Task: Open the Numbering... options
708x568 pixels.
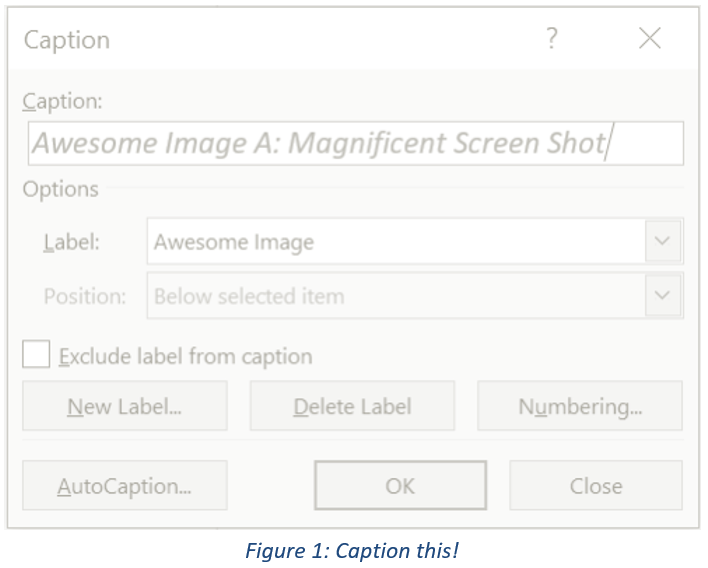Action: point(580,407)
